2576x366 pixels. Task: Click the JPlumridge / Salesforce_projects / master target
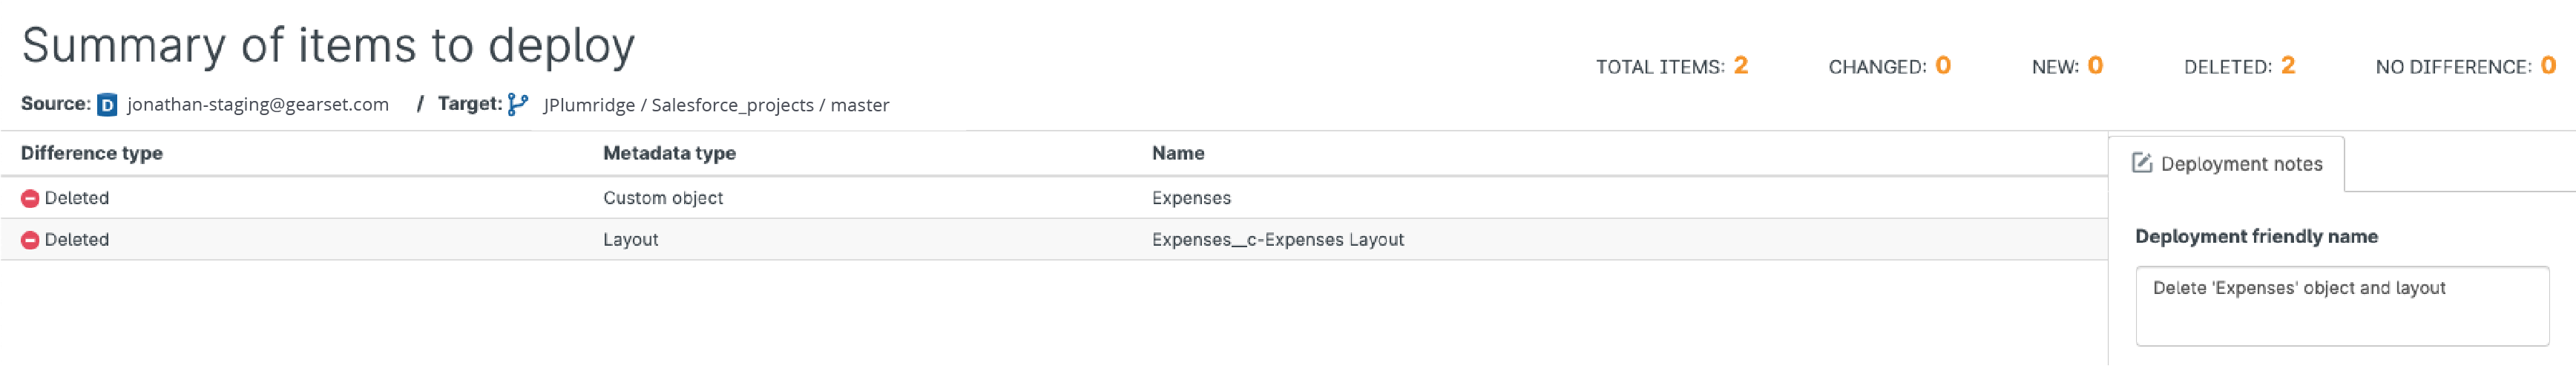coord(716,105)
